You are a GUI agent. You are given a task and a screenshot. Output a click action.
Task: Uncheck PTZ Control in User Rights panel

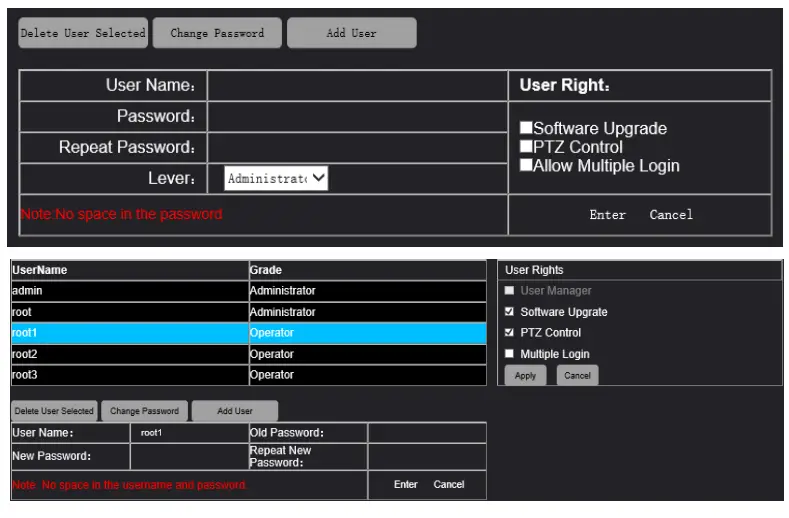509,332
